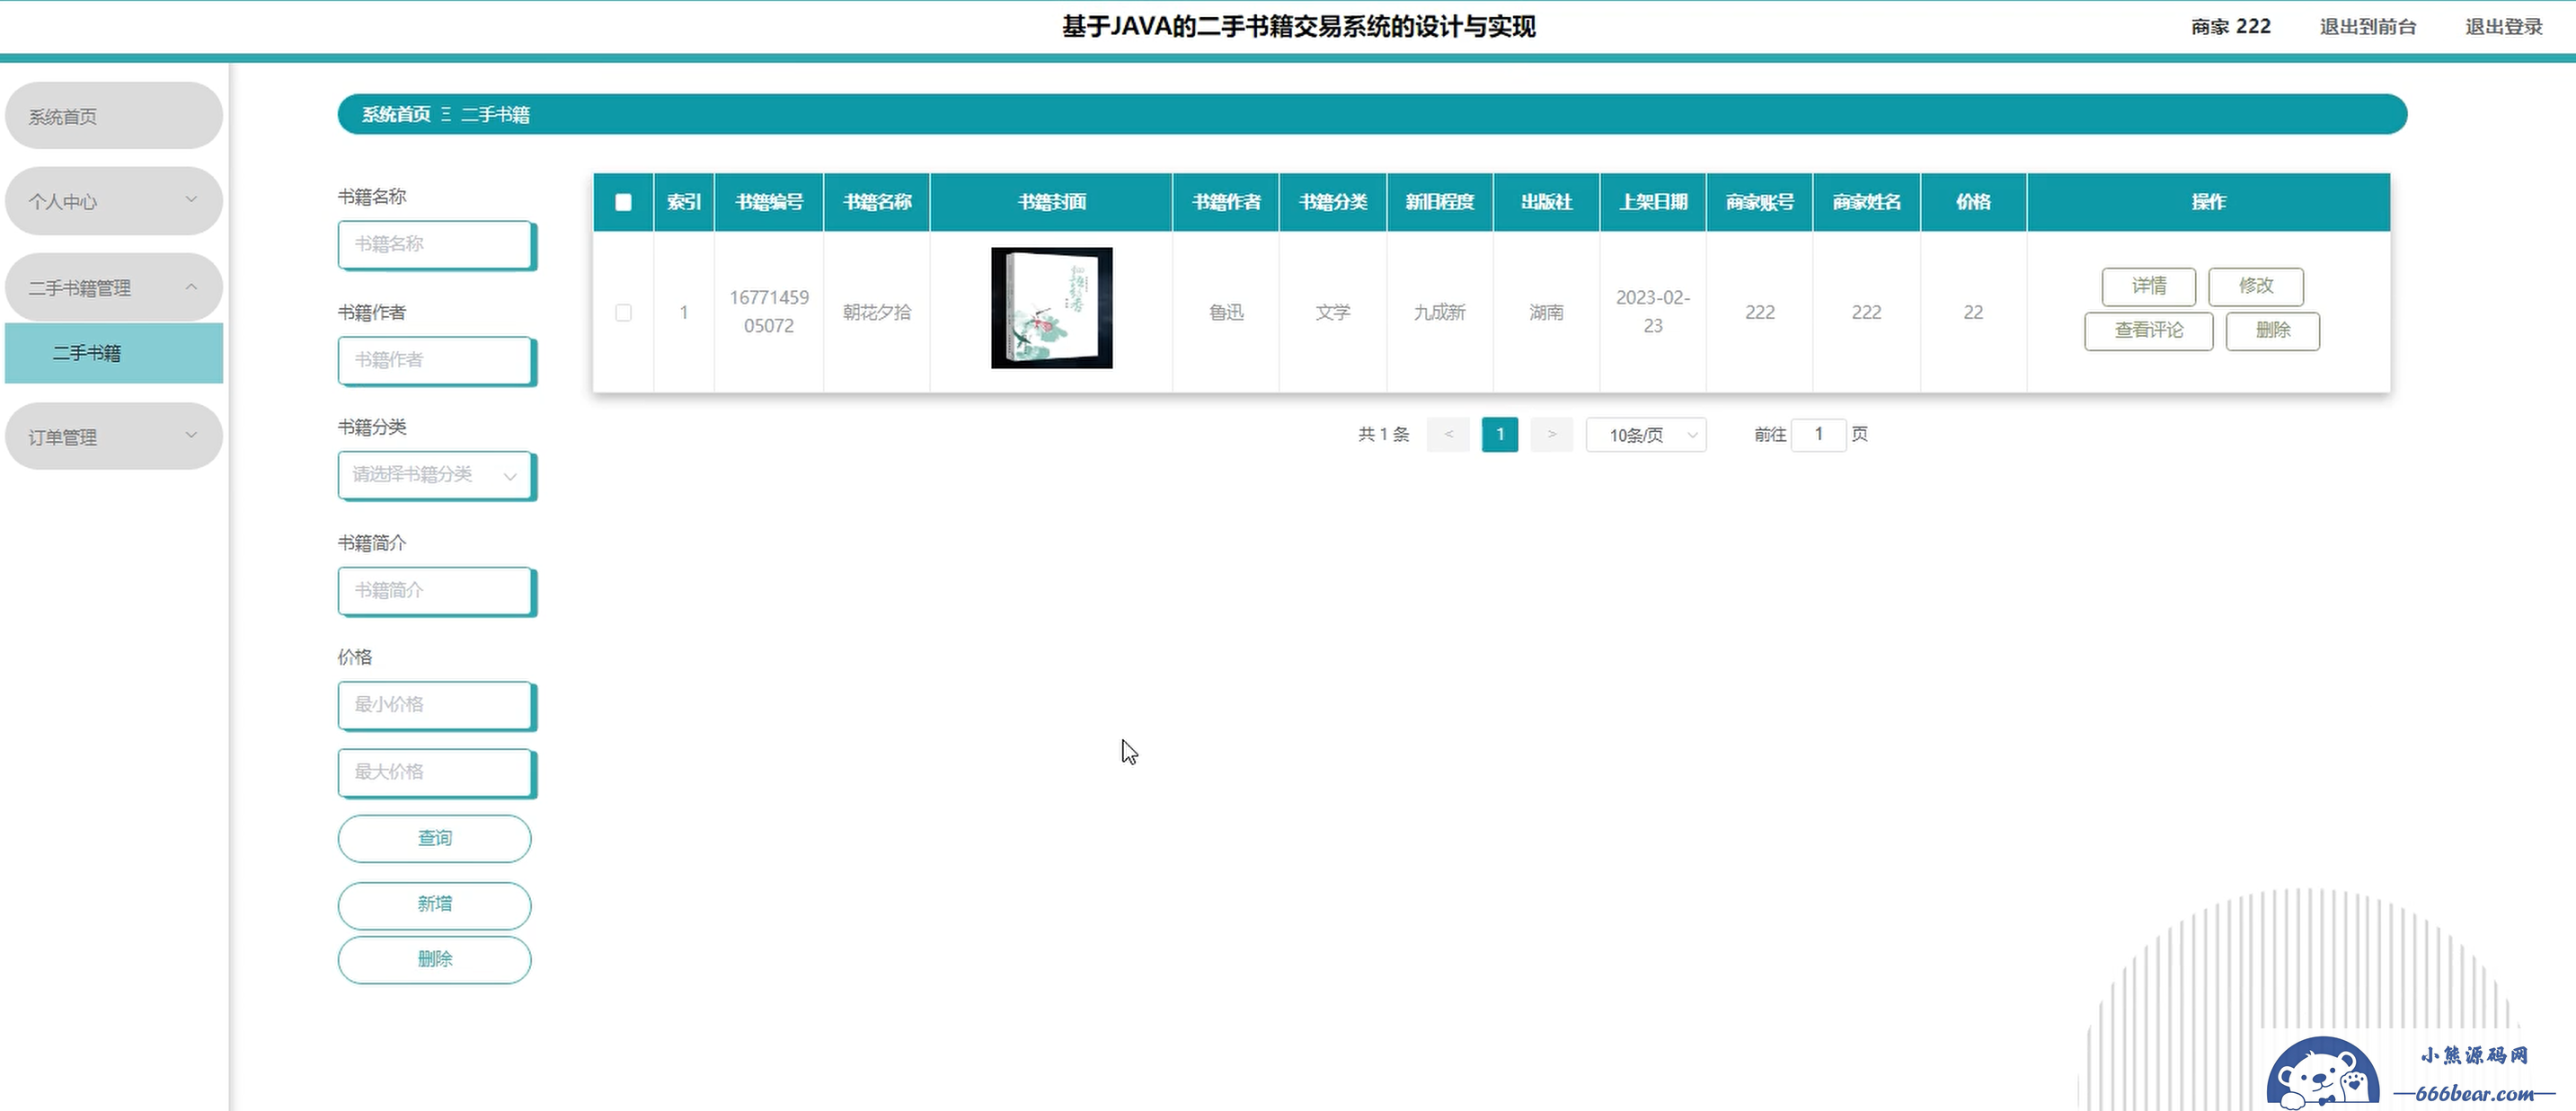This screenshot has height=1111, width=2576.
Task: Go to next page arrow
Action: [1552, 434]
